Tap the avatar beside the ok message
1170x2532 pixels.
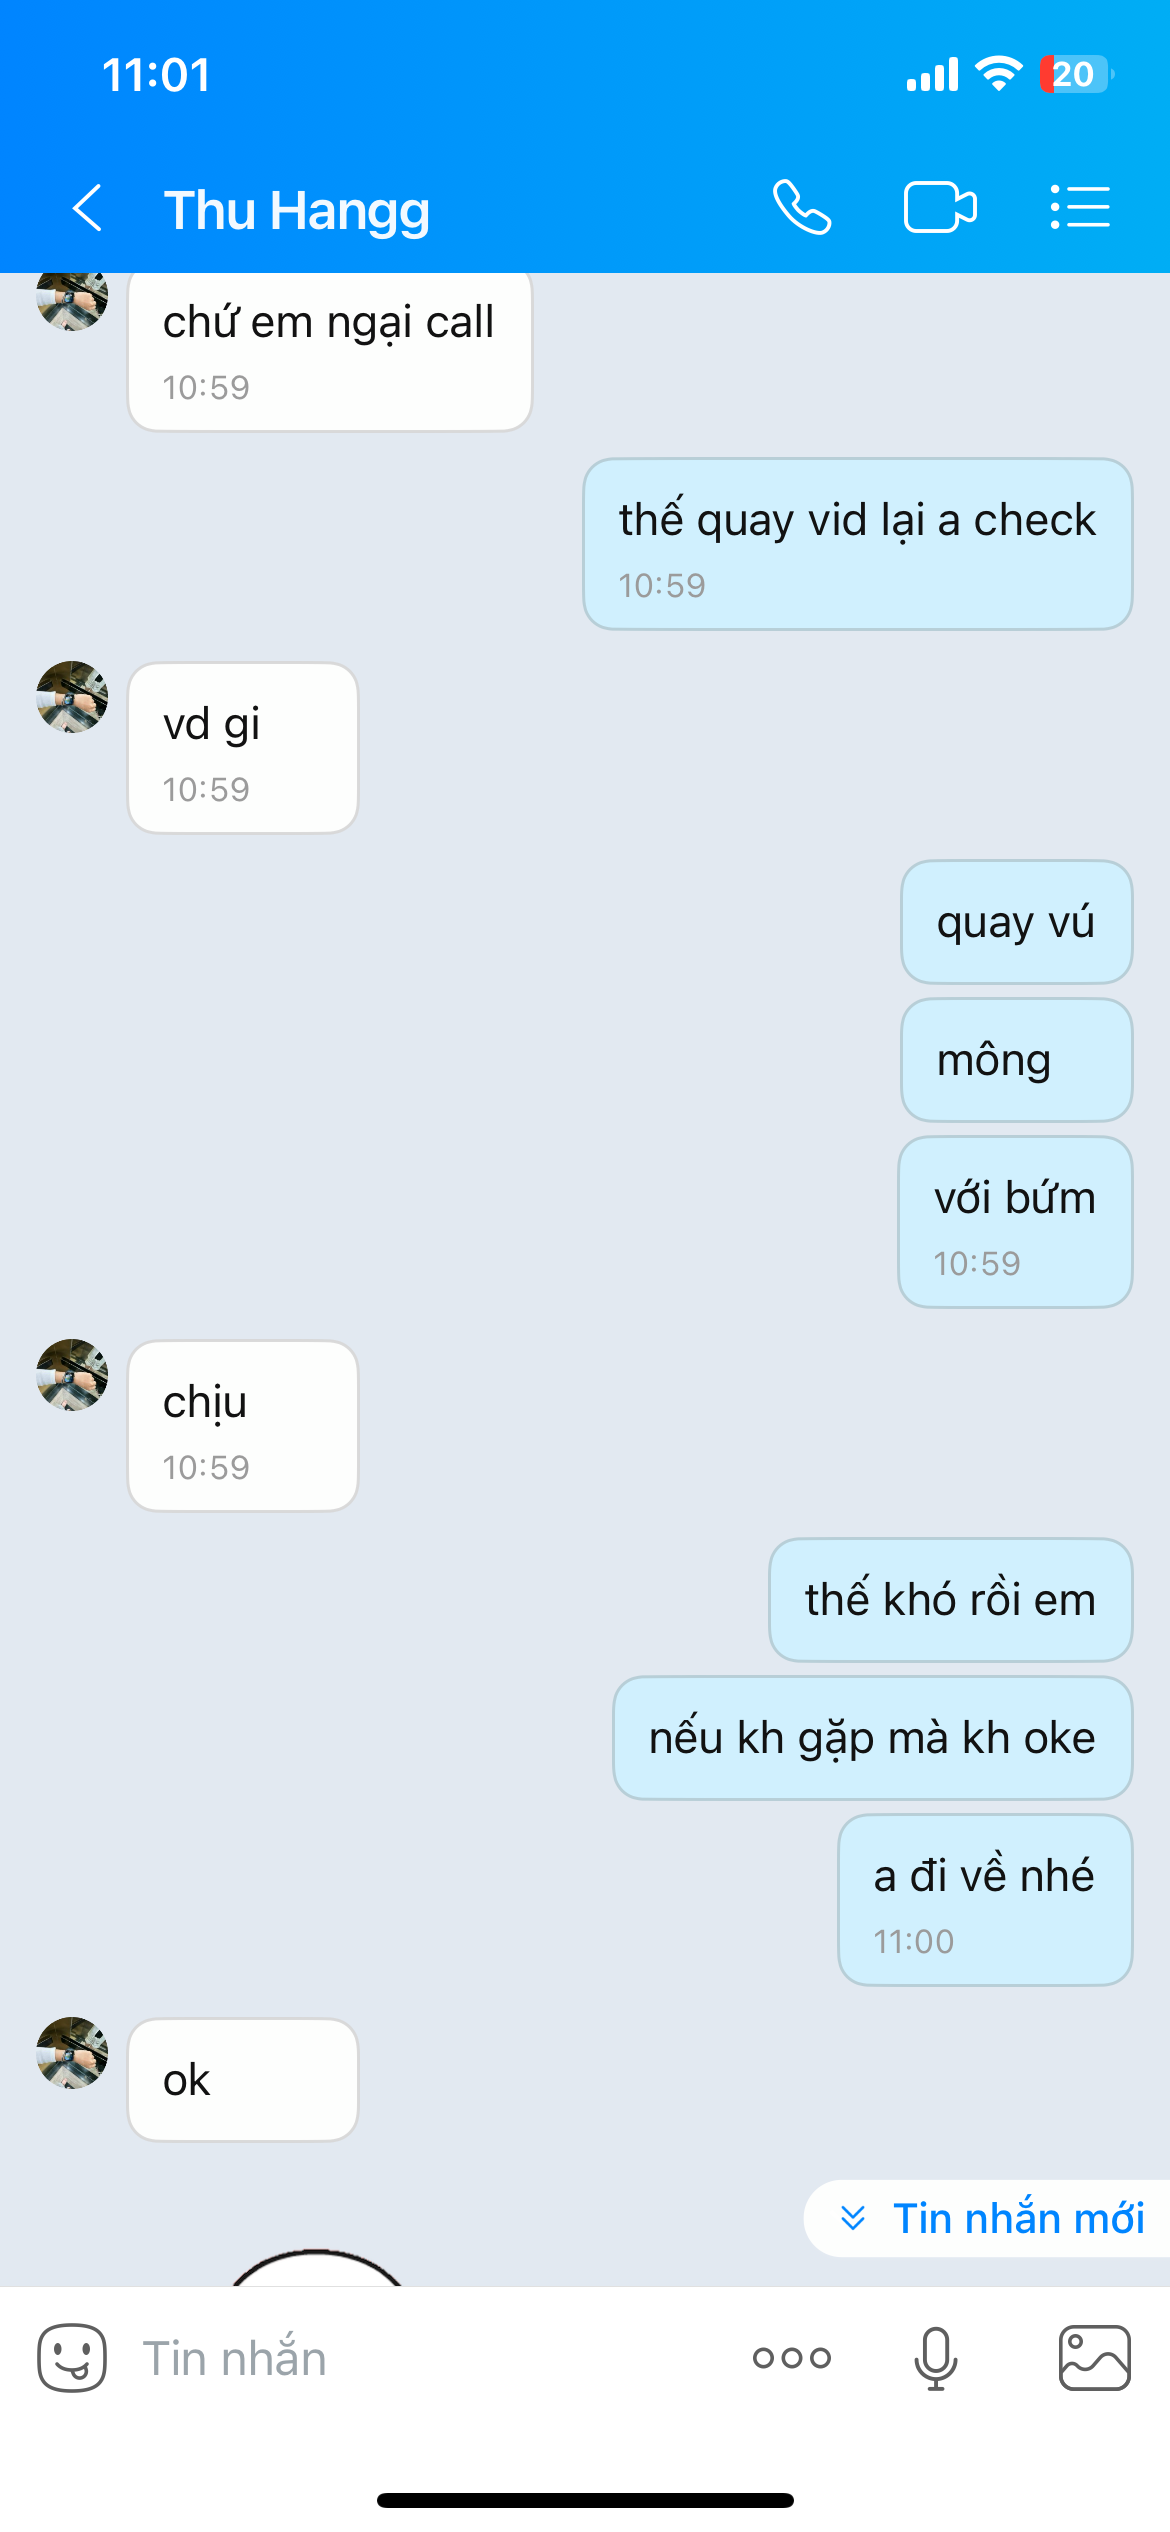point(72,2053)
